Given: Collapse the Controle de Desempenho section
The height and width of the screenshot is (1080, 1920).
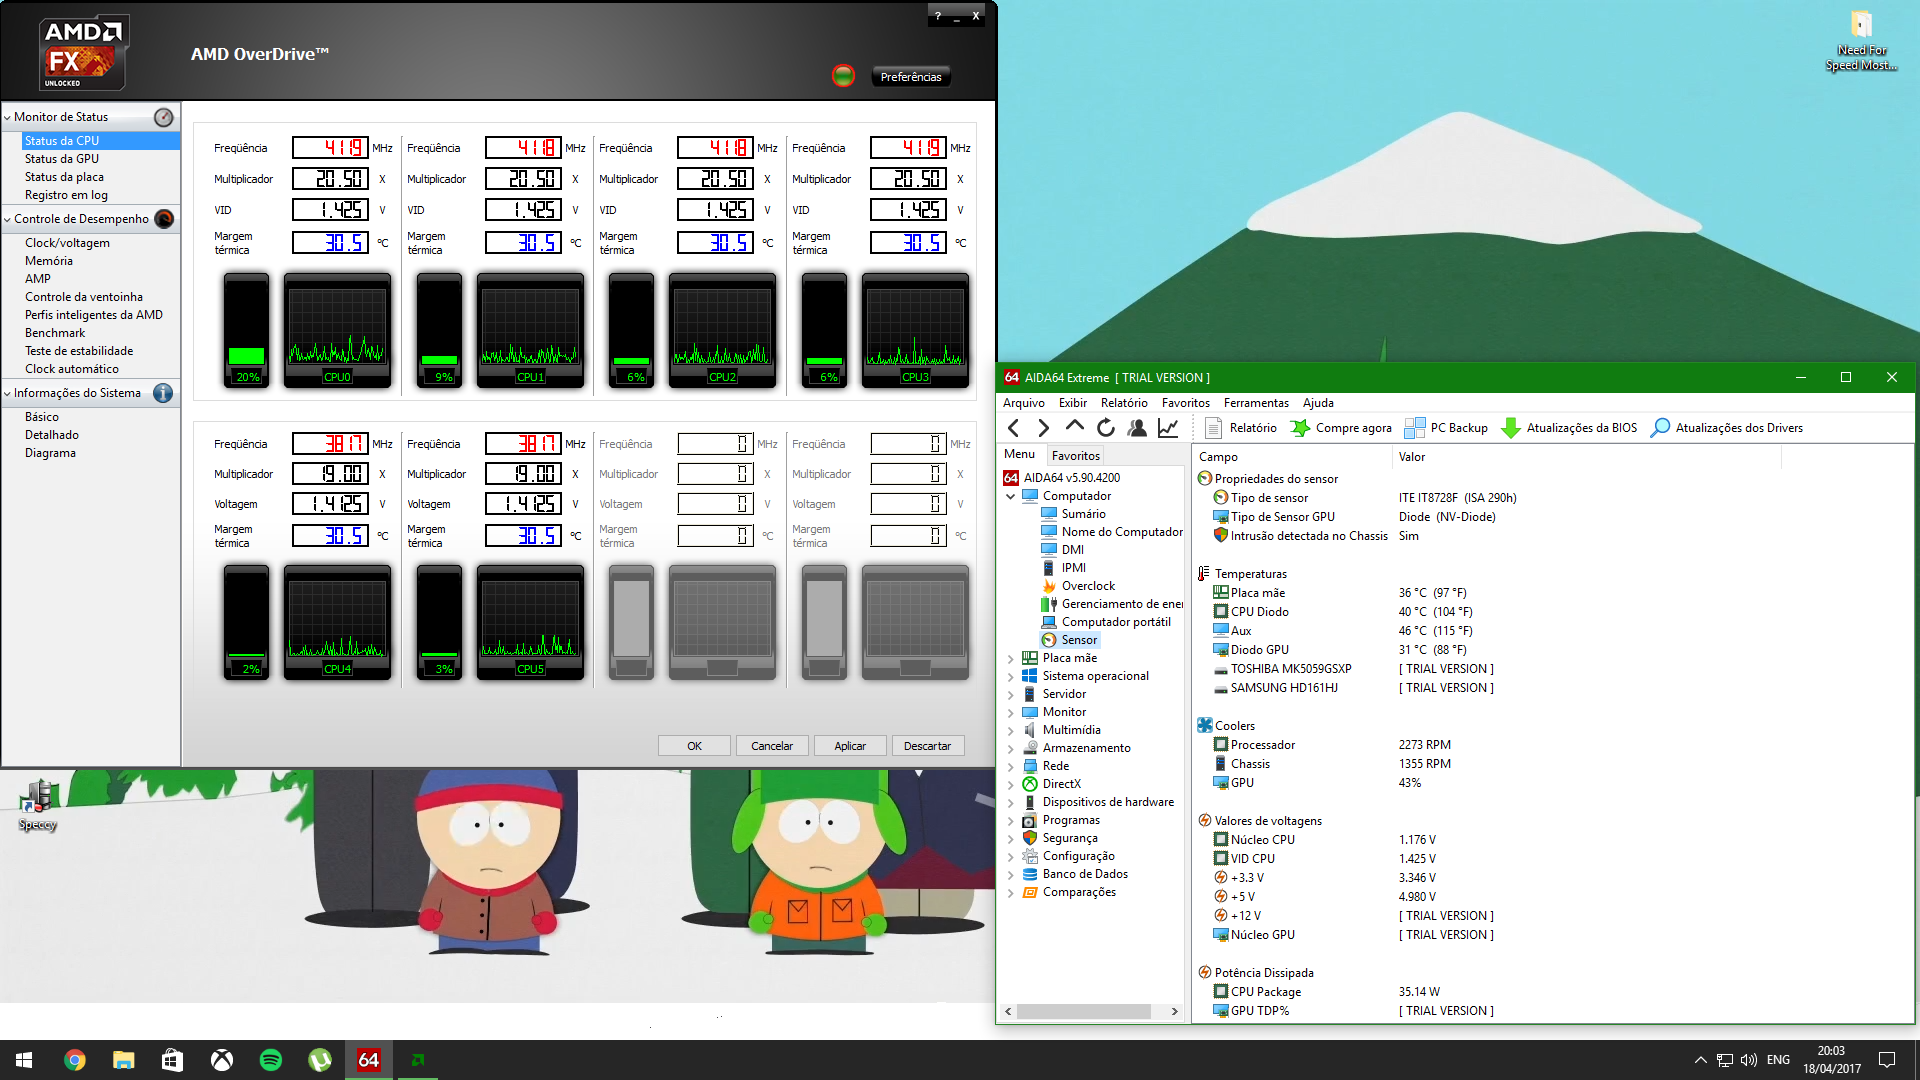Looking at the screenshot, I should tap(8, 219).
